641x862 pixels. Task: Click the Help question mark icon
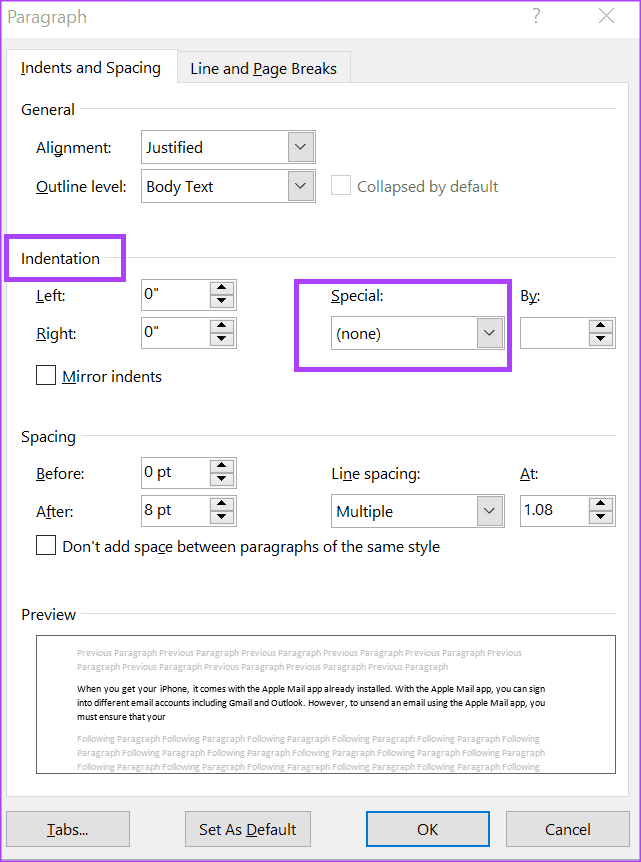[x=536, y=16]
